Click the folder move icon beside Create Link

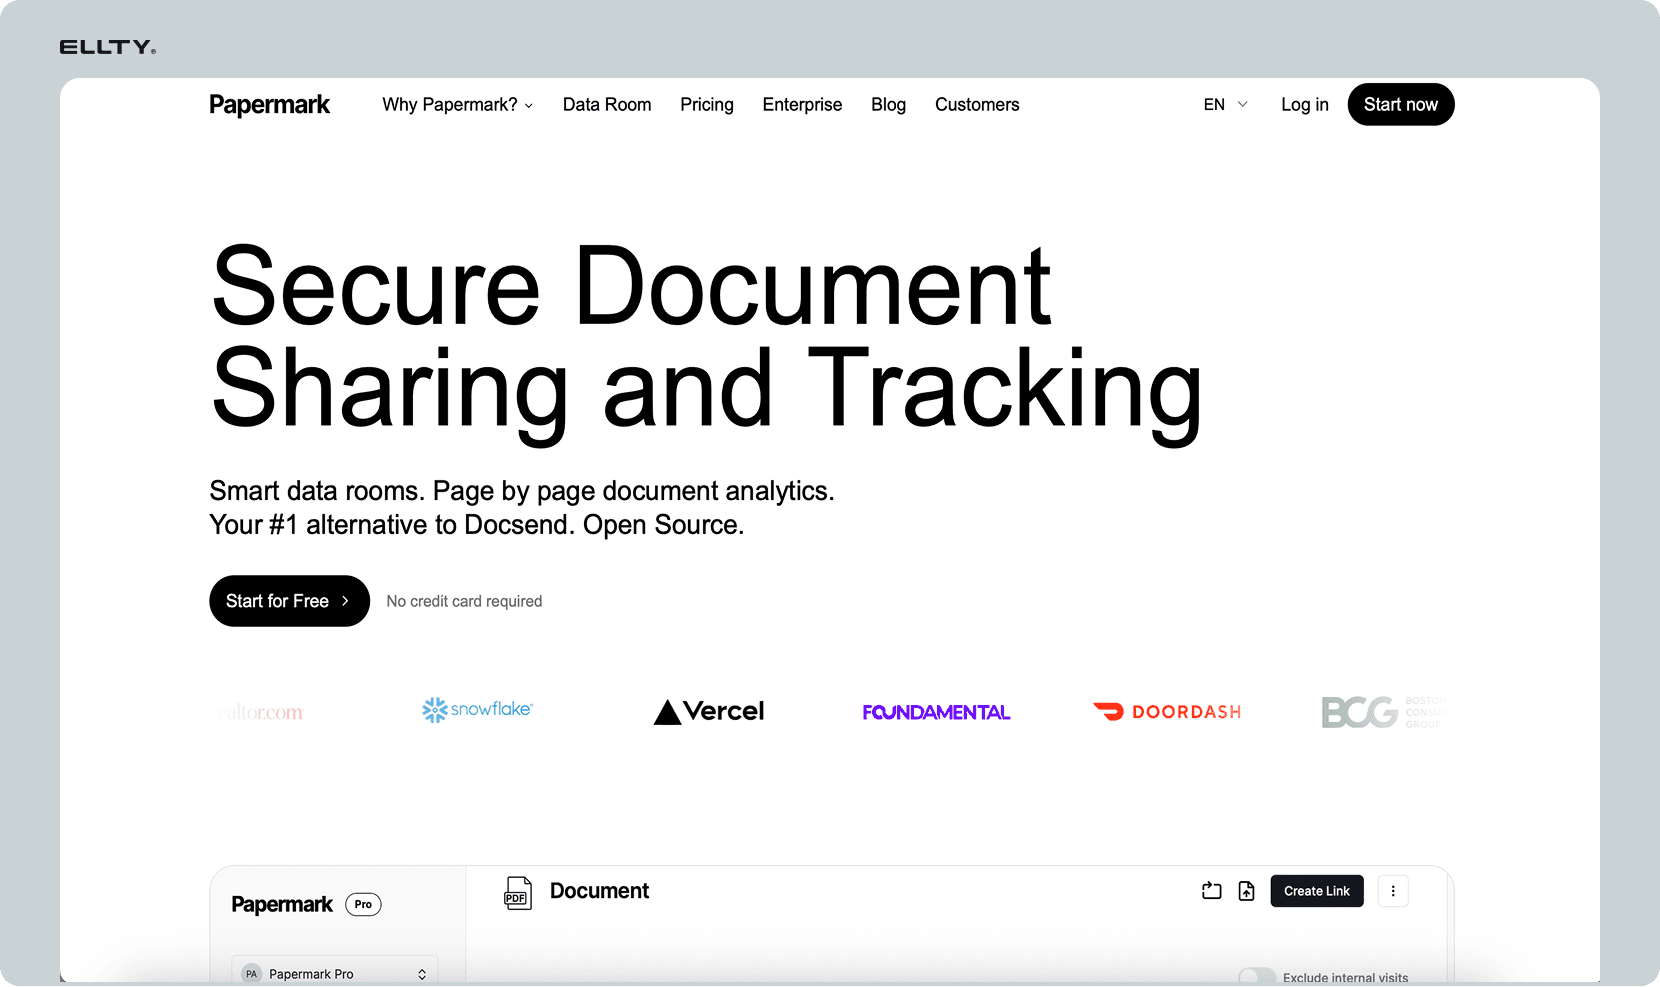coord(1212,891)
